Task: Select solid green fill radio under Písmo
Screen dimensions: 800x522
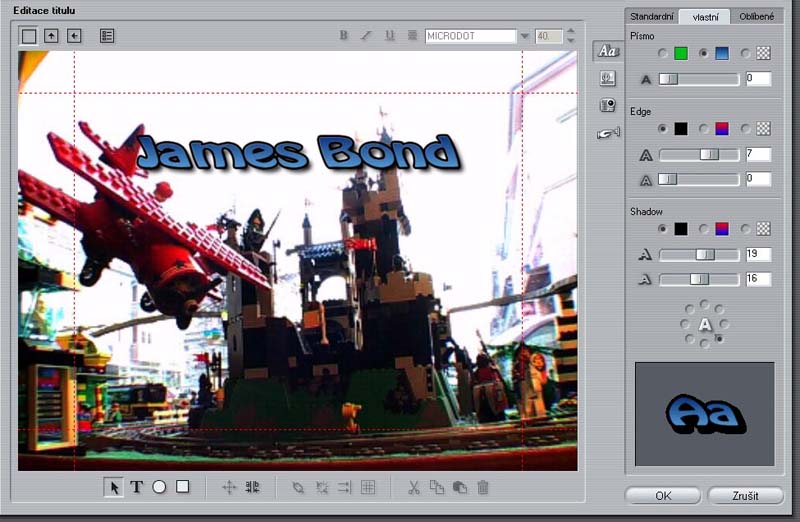Action: tap(664, 53)
